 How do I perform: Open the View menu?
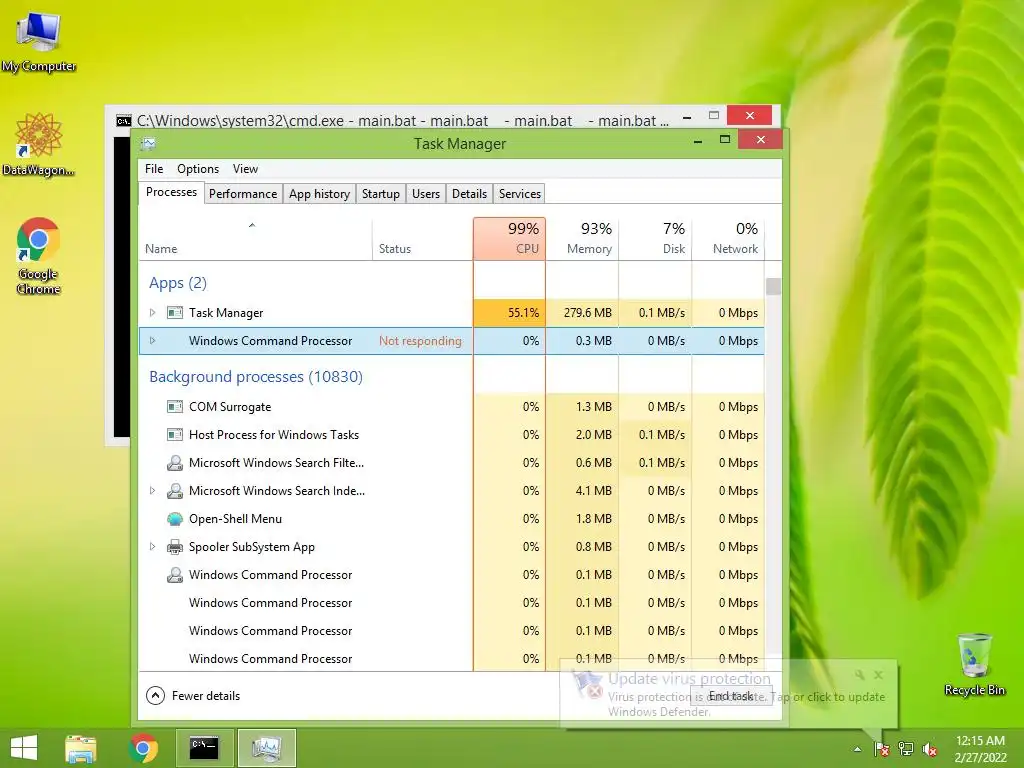tap(246, 169)
